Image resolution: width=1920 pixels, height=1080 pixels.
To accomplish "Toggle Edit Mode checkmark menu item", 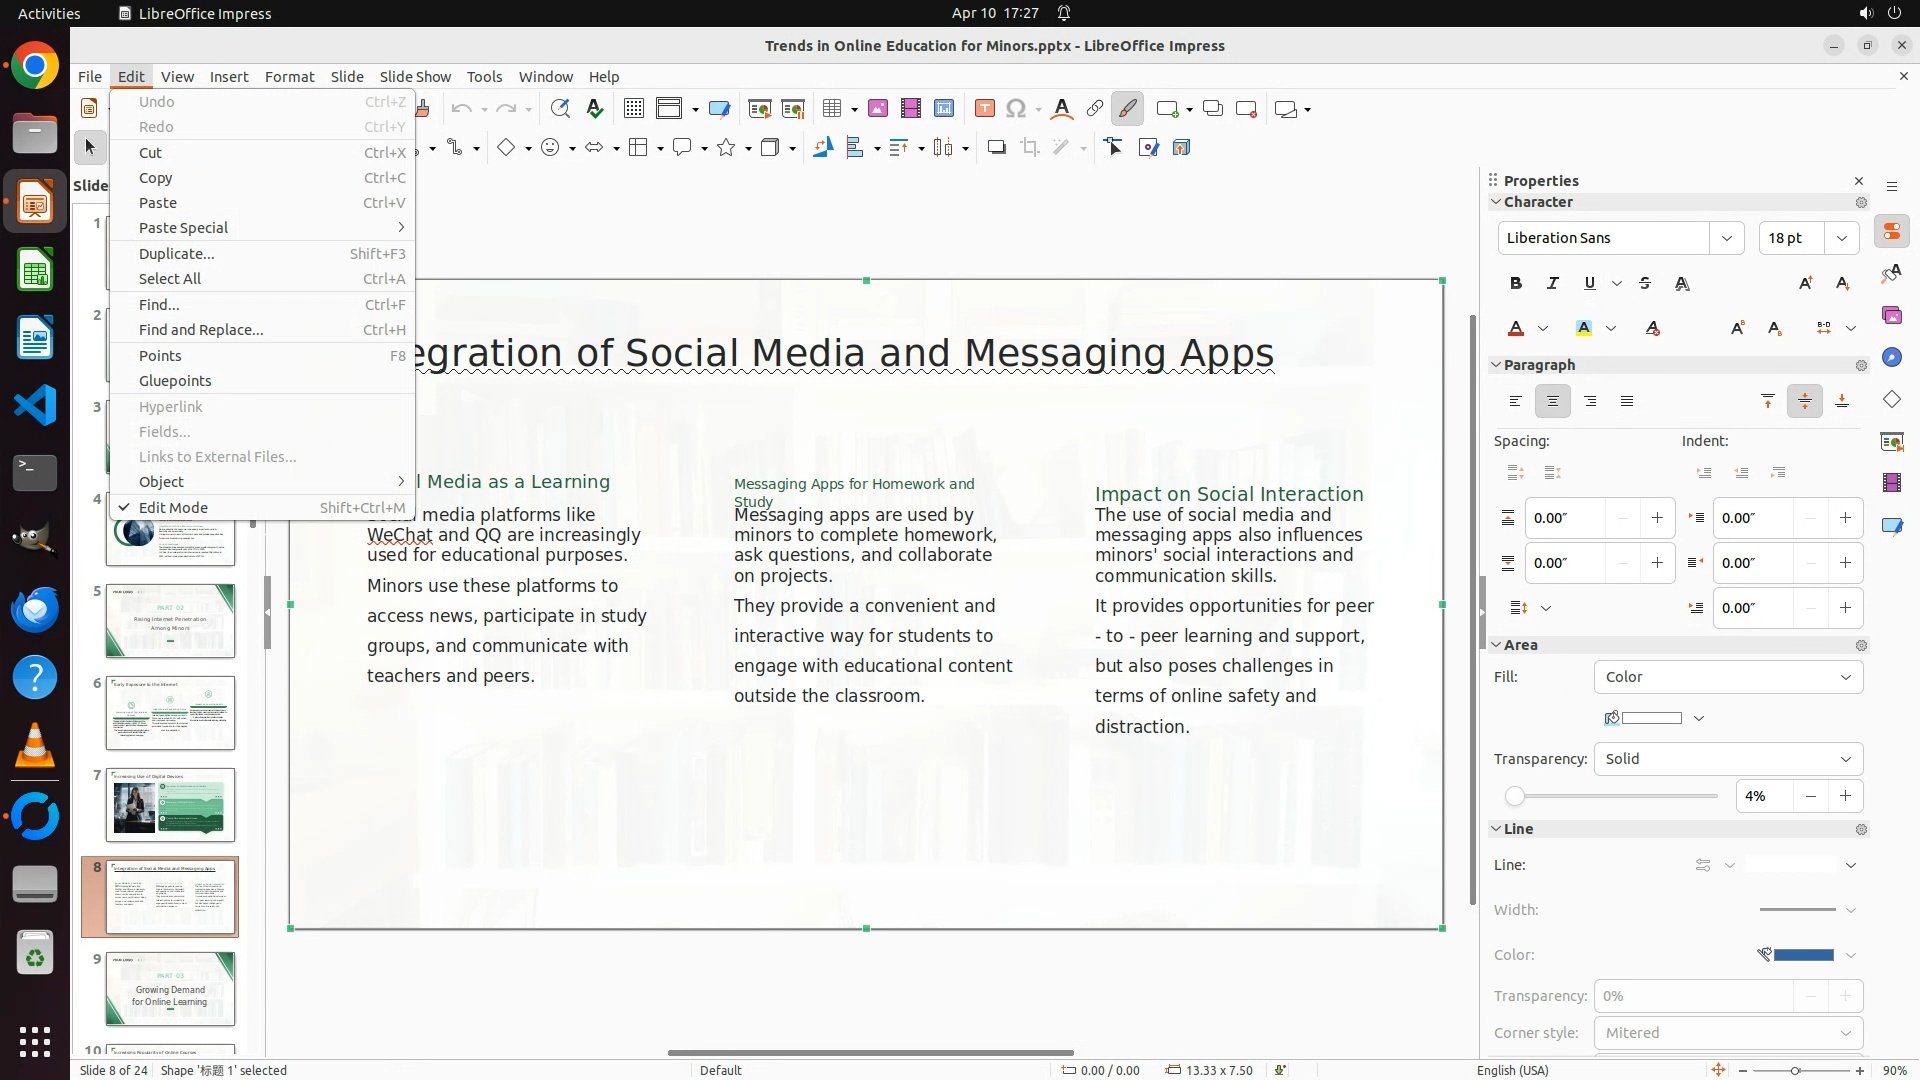I will coord(173,508).
